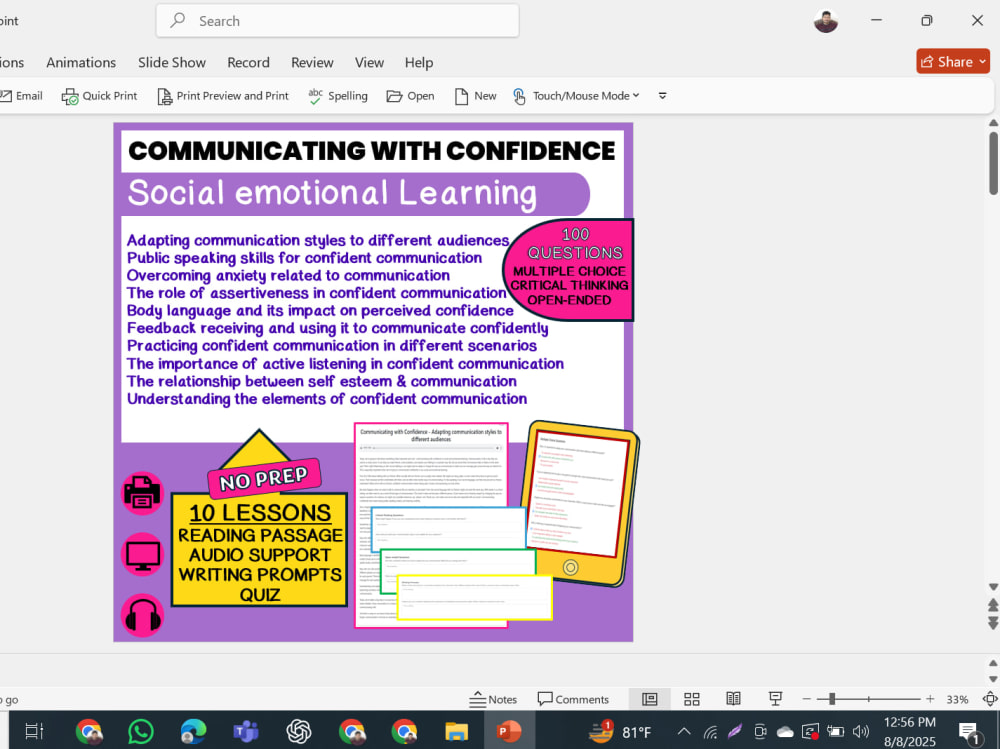Click the zoom slider handle
This screenshot has height=749, width=1000.
832,699
